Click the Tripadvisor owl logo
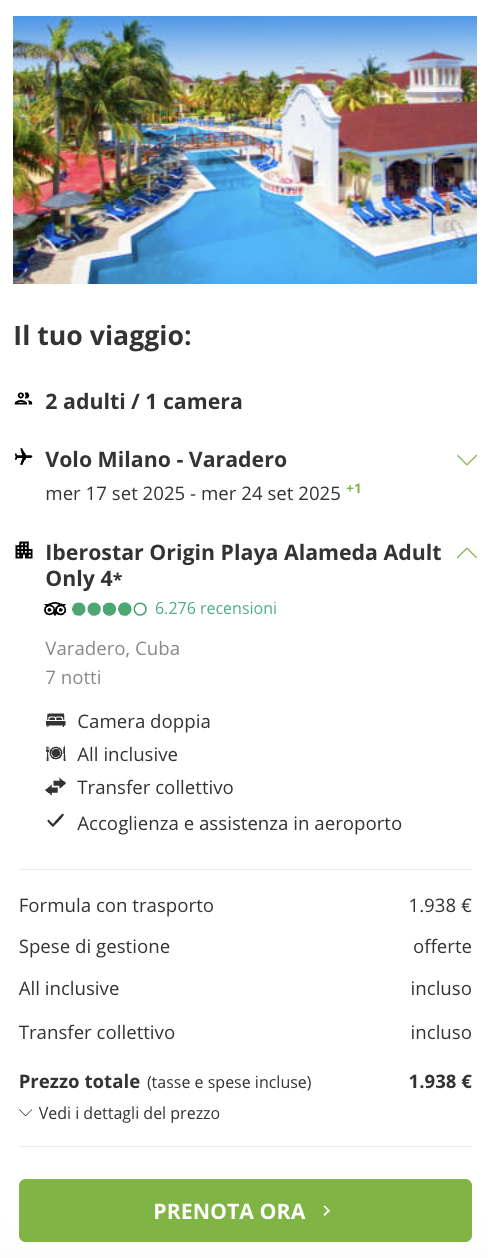This screenshot has height=1258, width=488. point(56,608)
